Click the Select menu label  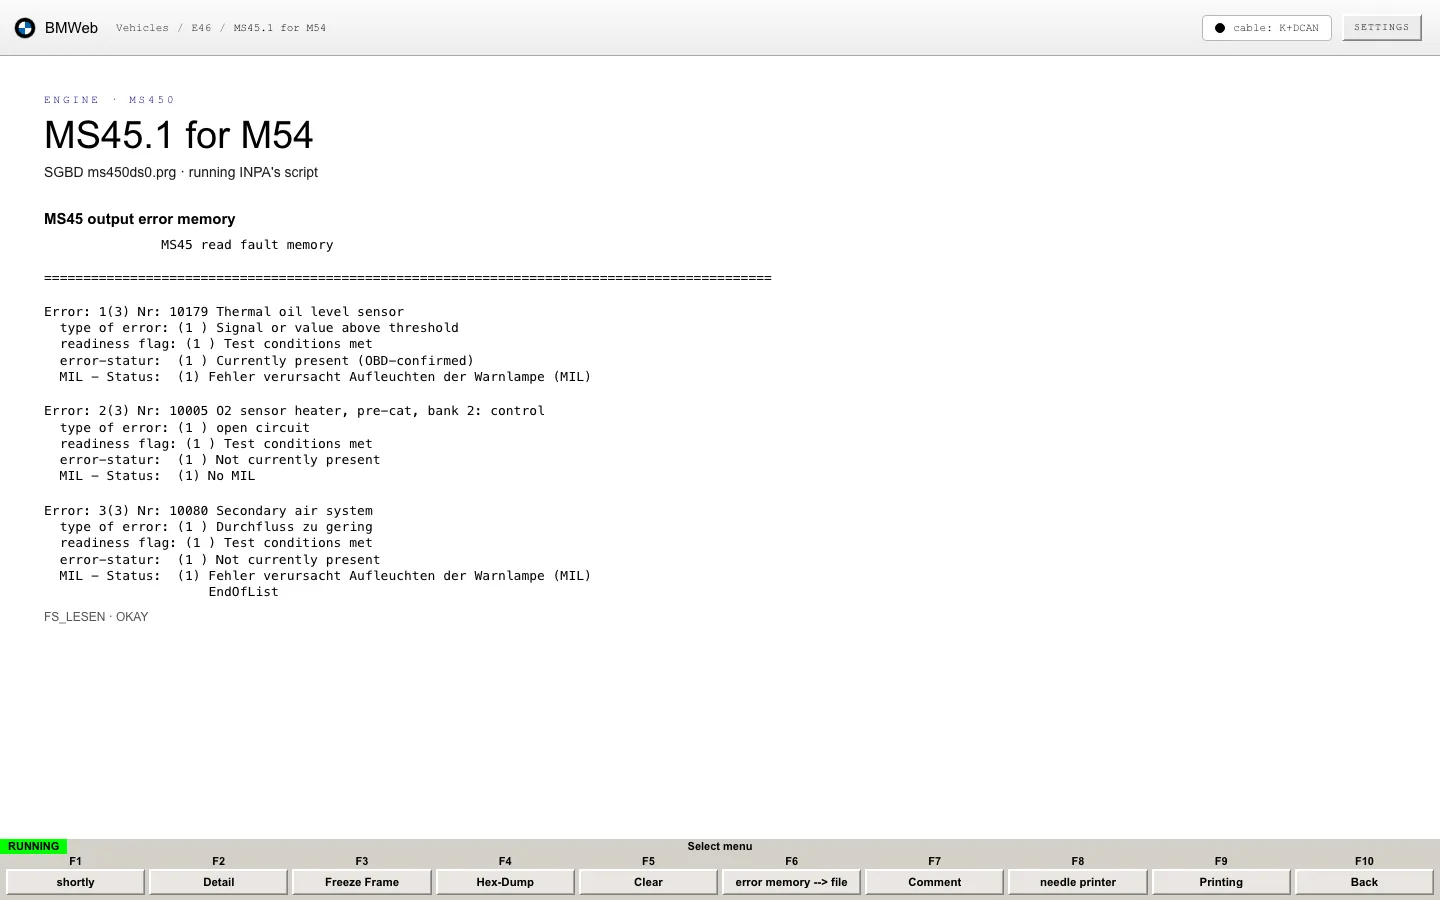pyautogui.click(x=720, y=846)
